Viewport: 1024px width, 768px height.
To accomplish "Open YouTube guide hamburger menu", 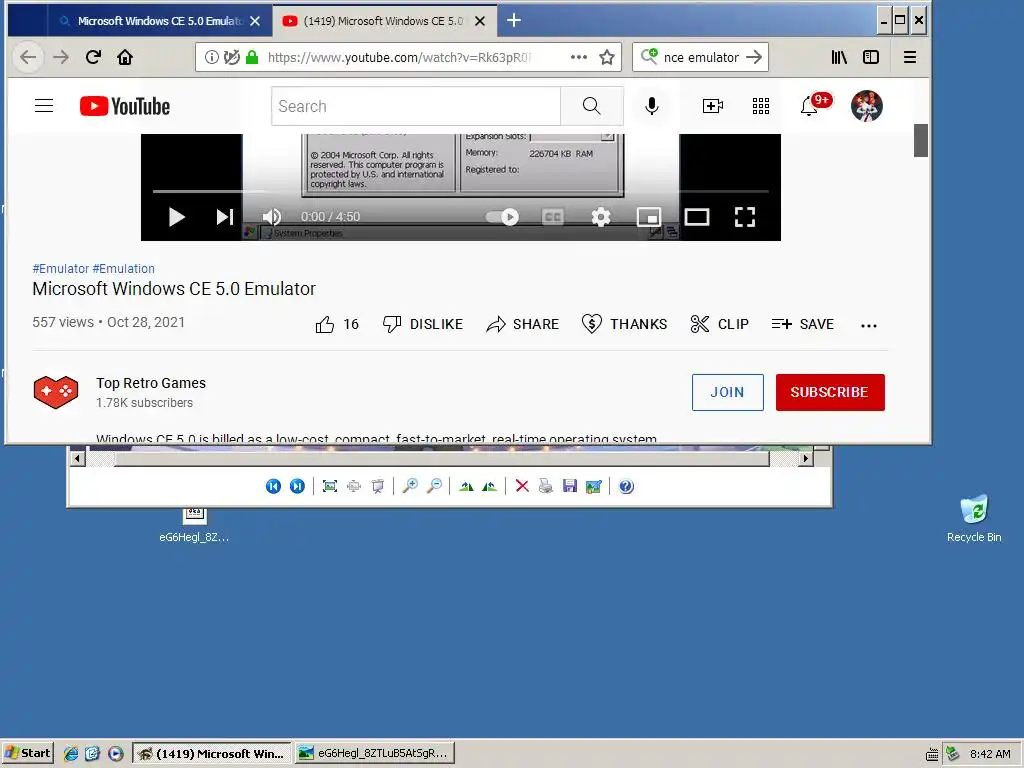I will 44,106.
